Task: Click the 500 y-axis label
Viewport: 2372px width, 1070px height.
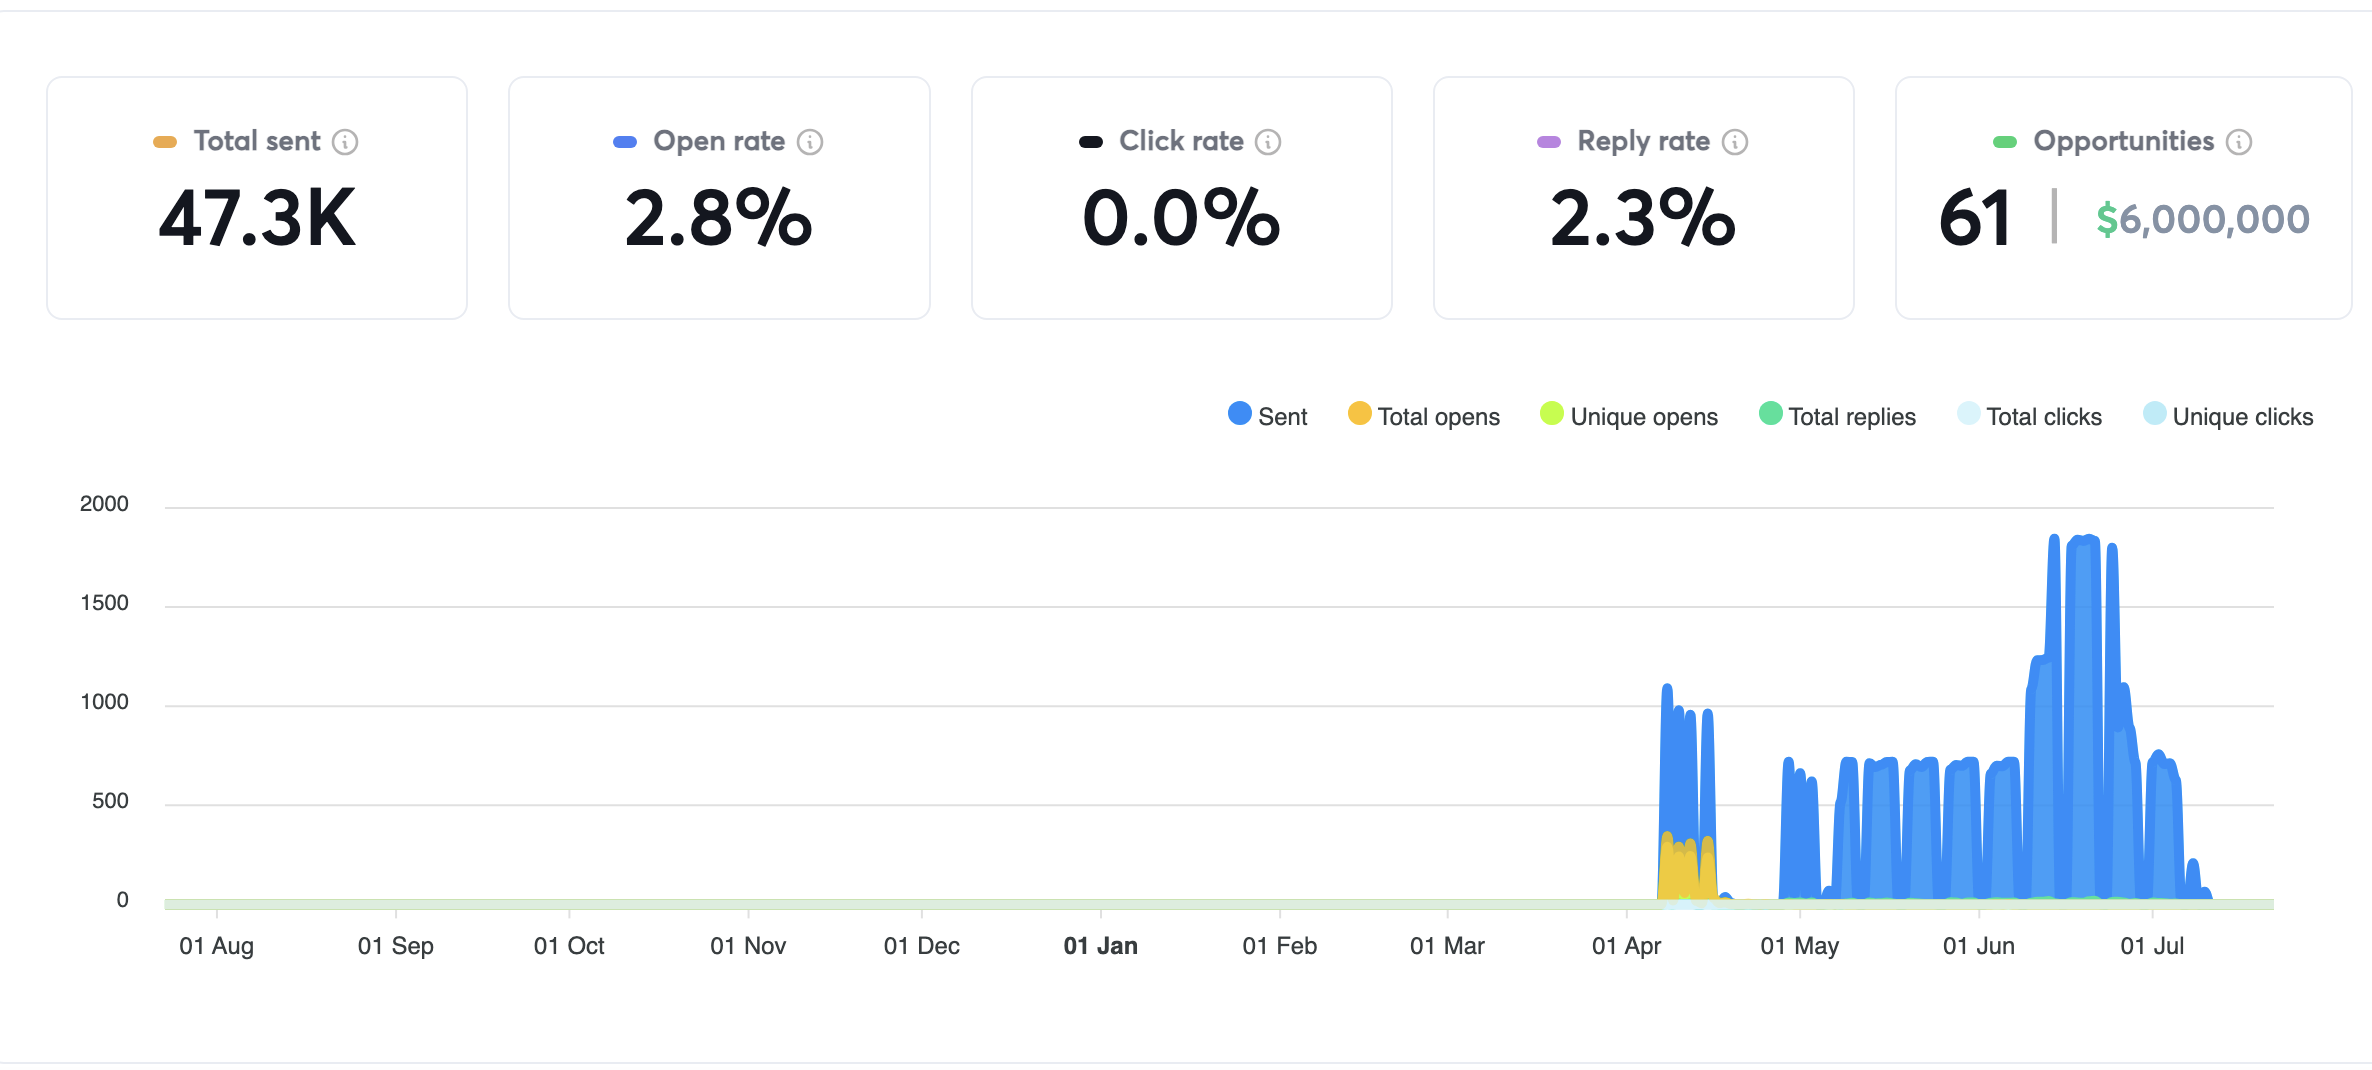Action: point(110,801)
